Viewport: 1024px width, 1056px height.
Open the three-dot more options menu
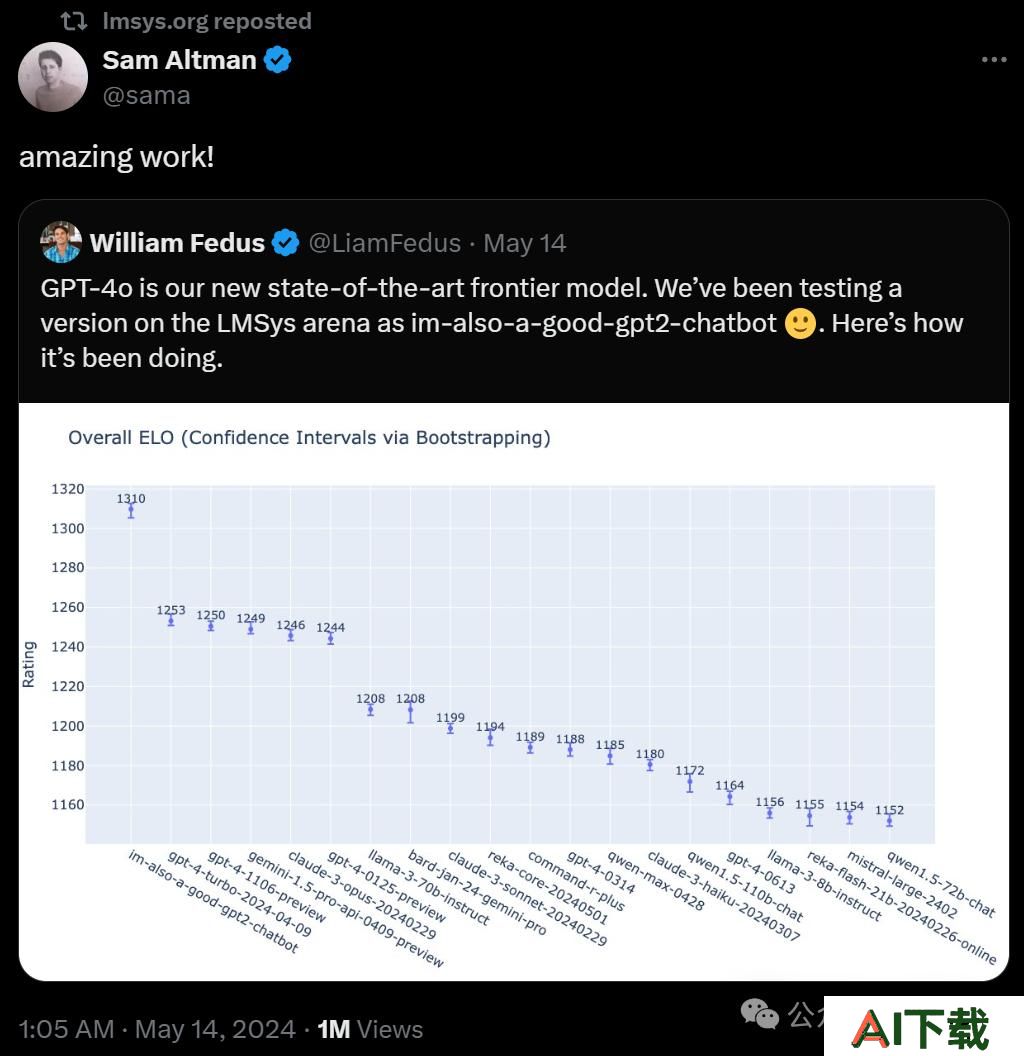tap(994, 60)
